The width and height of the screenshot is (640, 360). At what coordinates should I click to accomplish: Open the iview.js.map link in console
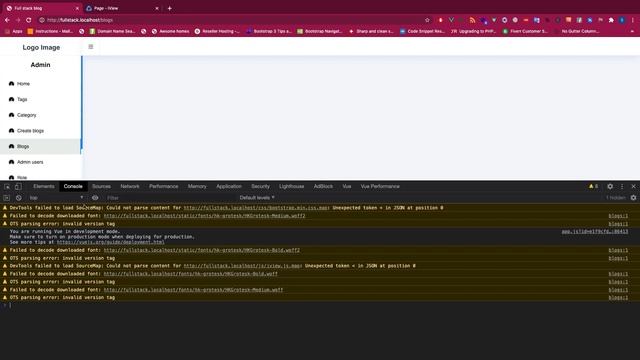tap(242, 266)
